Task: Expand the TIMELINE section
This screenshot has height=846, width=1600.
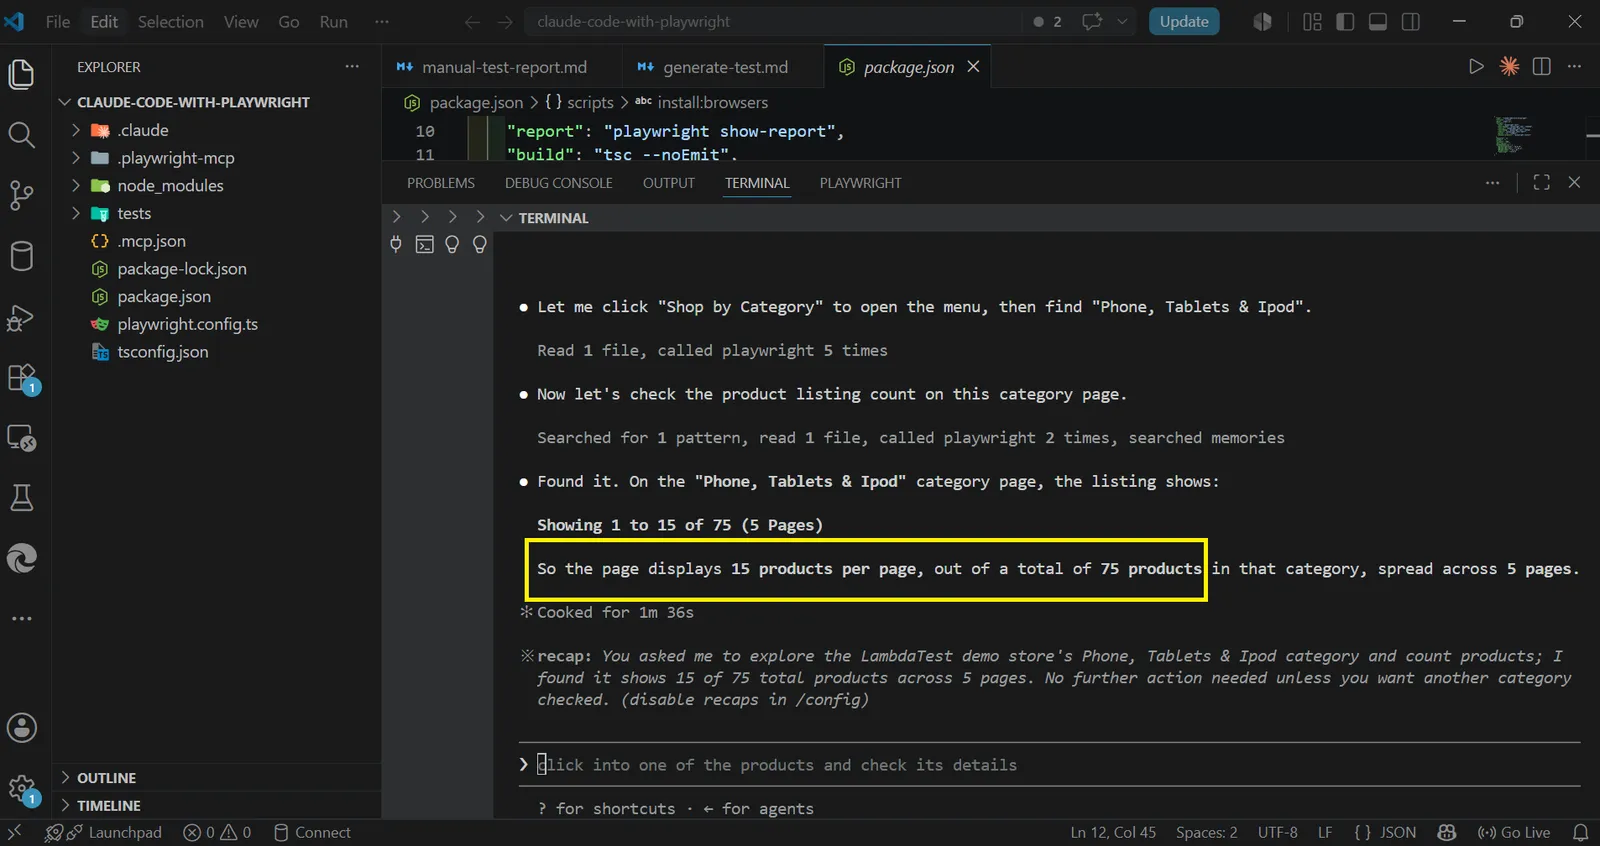Action: click(216, 805)
